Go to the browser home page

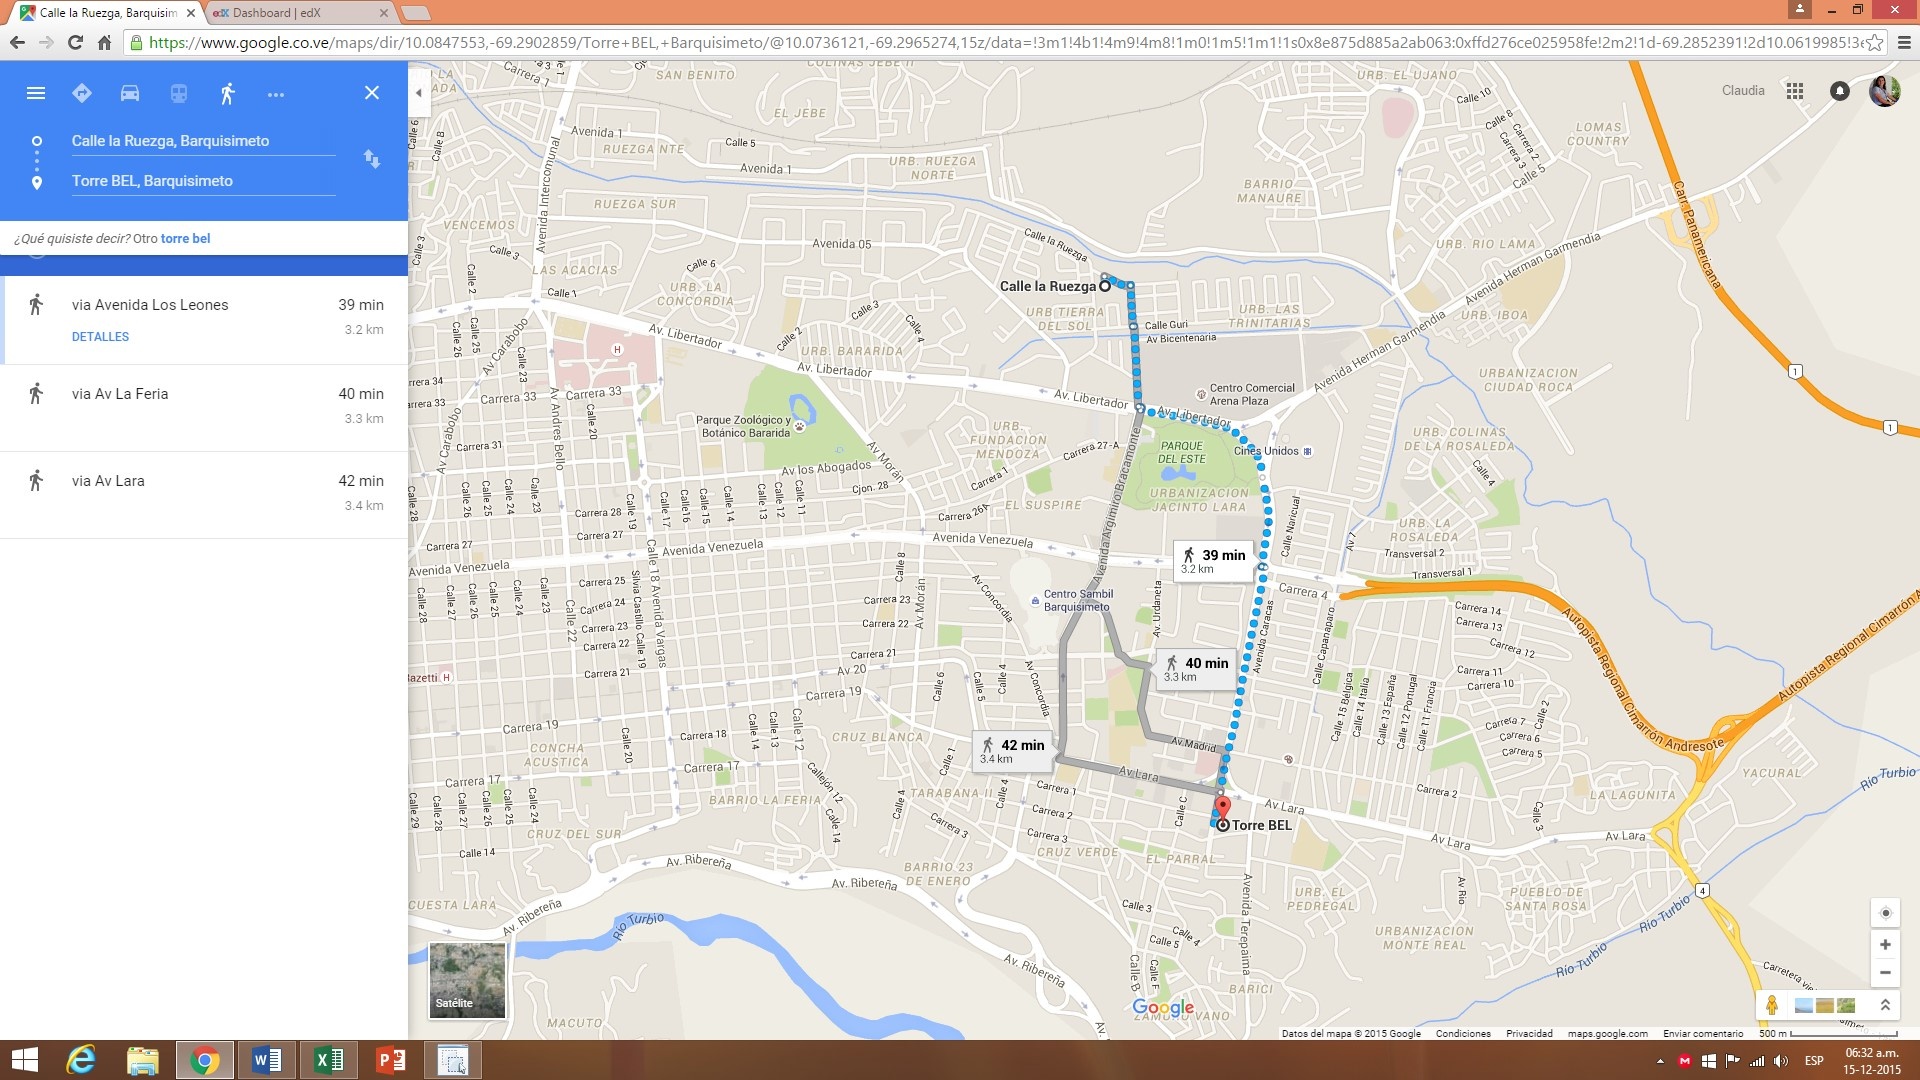tap(104, 42)
